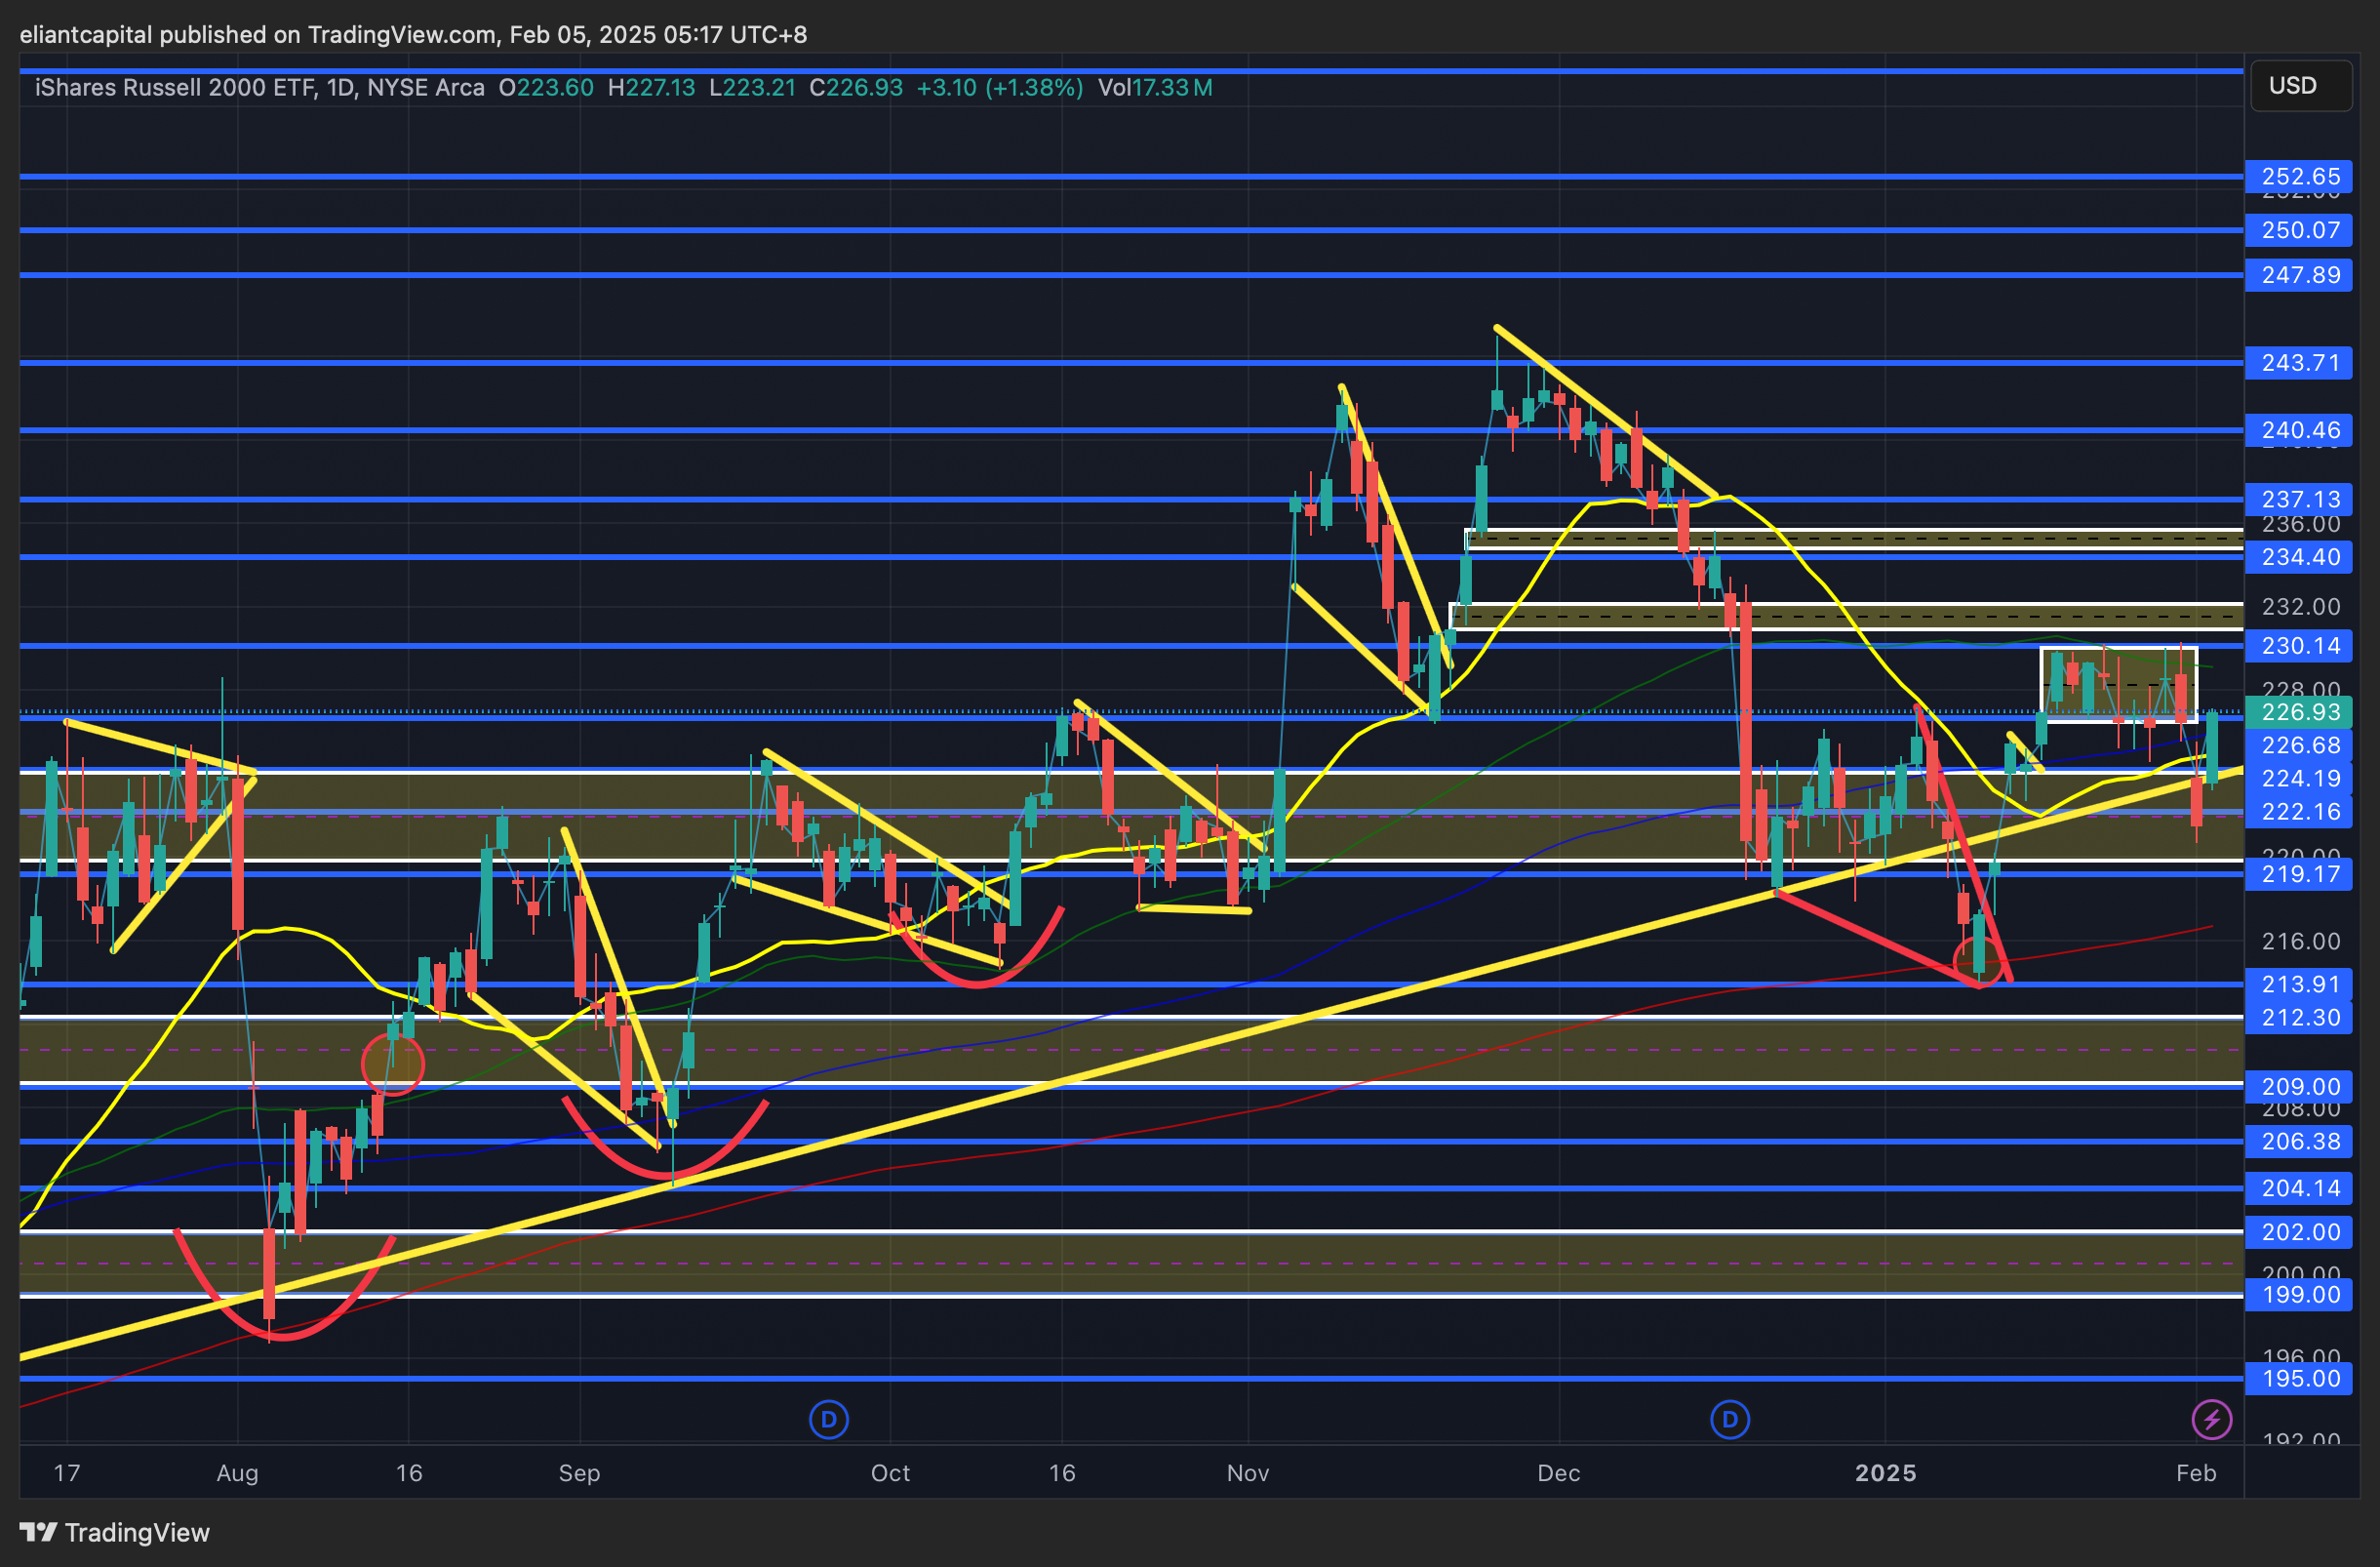Click the dividend marker near October
Viewport: 2380px width, 1567px height.
pyautogui.click(x=828, y=1419)
